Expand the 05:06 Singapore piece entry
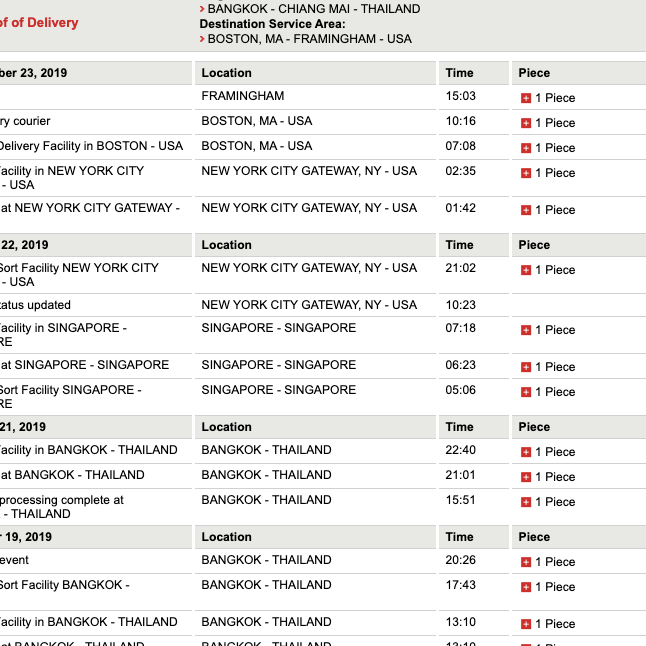Screen dimensions: 646x646 (526, 392)
